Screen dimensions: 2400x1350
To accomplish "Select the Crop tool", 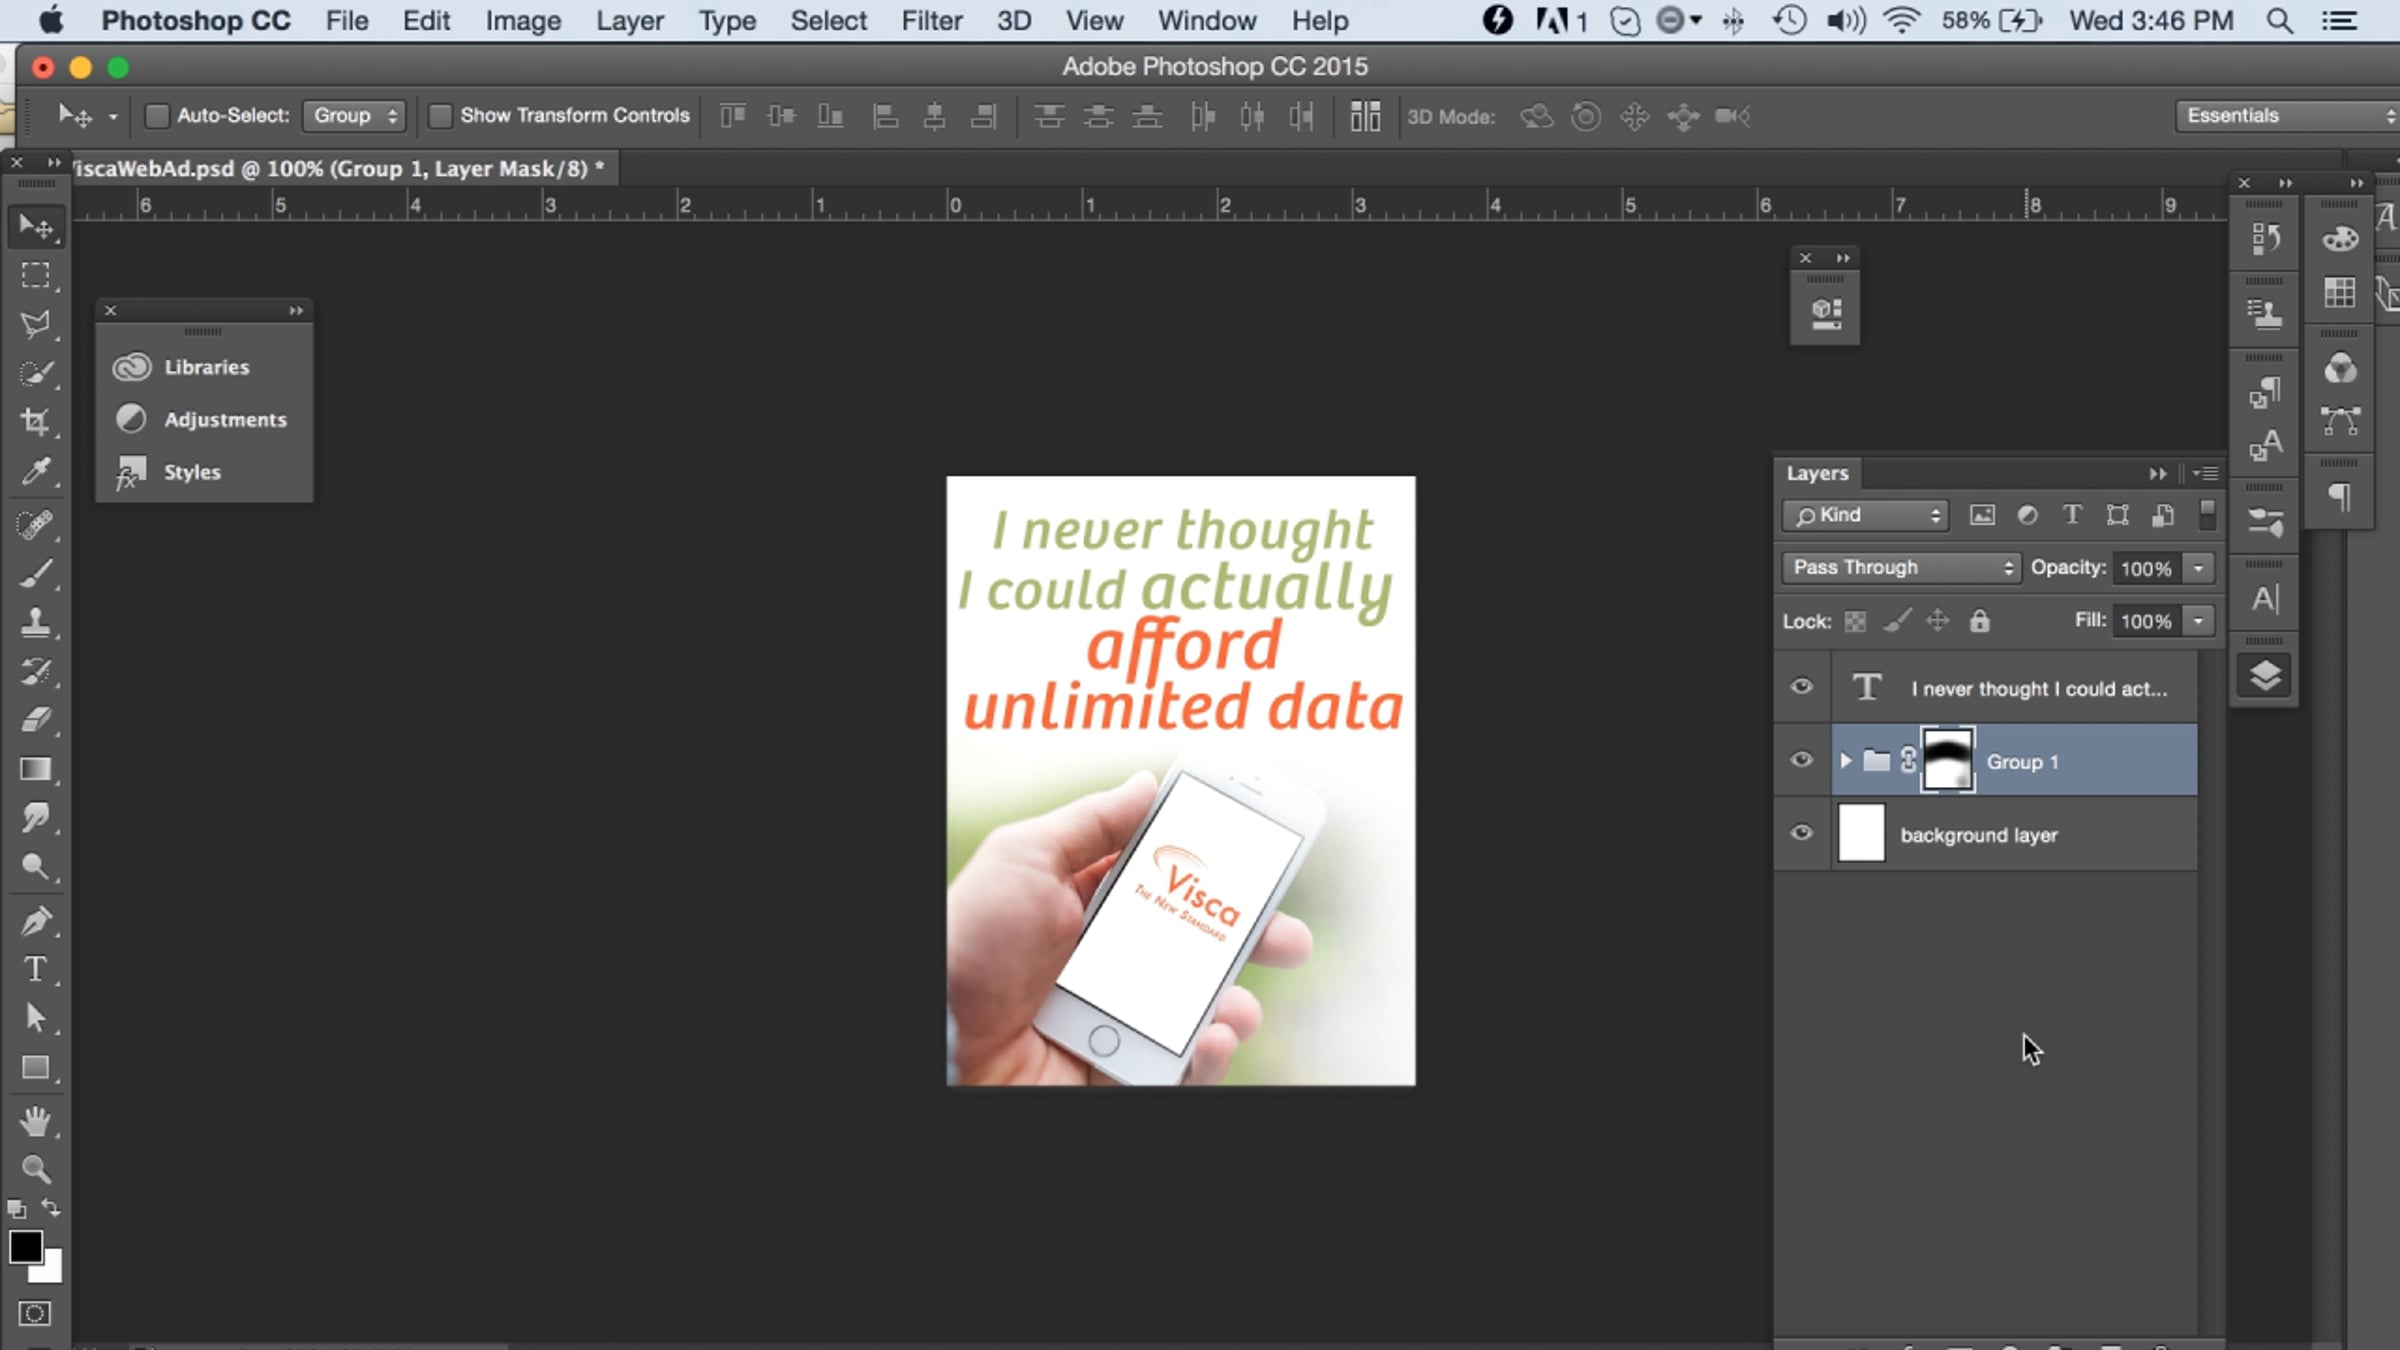I will [x=36, y=422].
